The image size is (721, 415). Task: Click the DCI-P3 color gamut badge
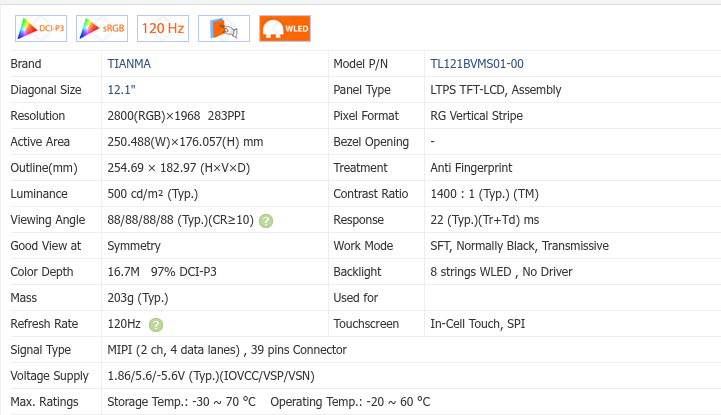click(40, 29)
